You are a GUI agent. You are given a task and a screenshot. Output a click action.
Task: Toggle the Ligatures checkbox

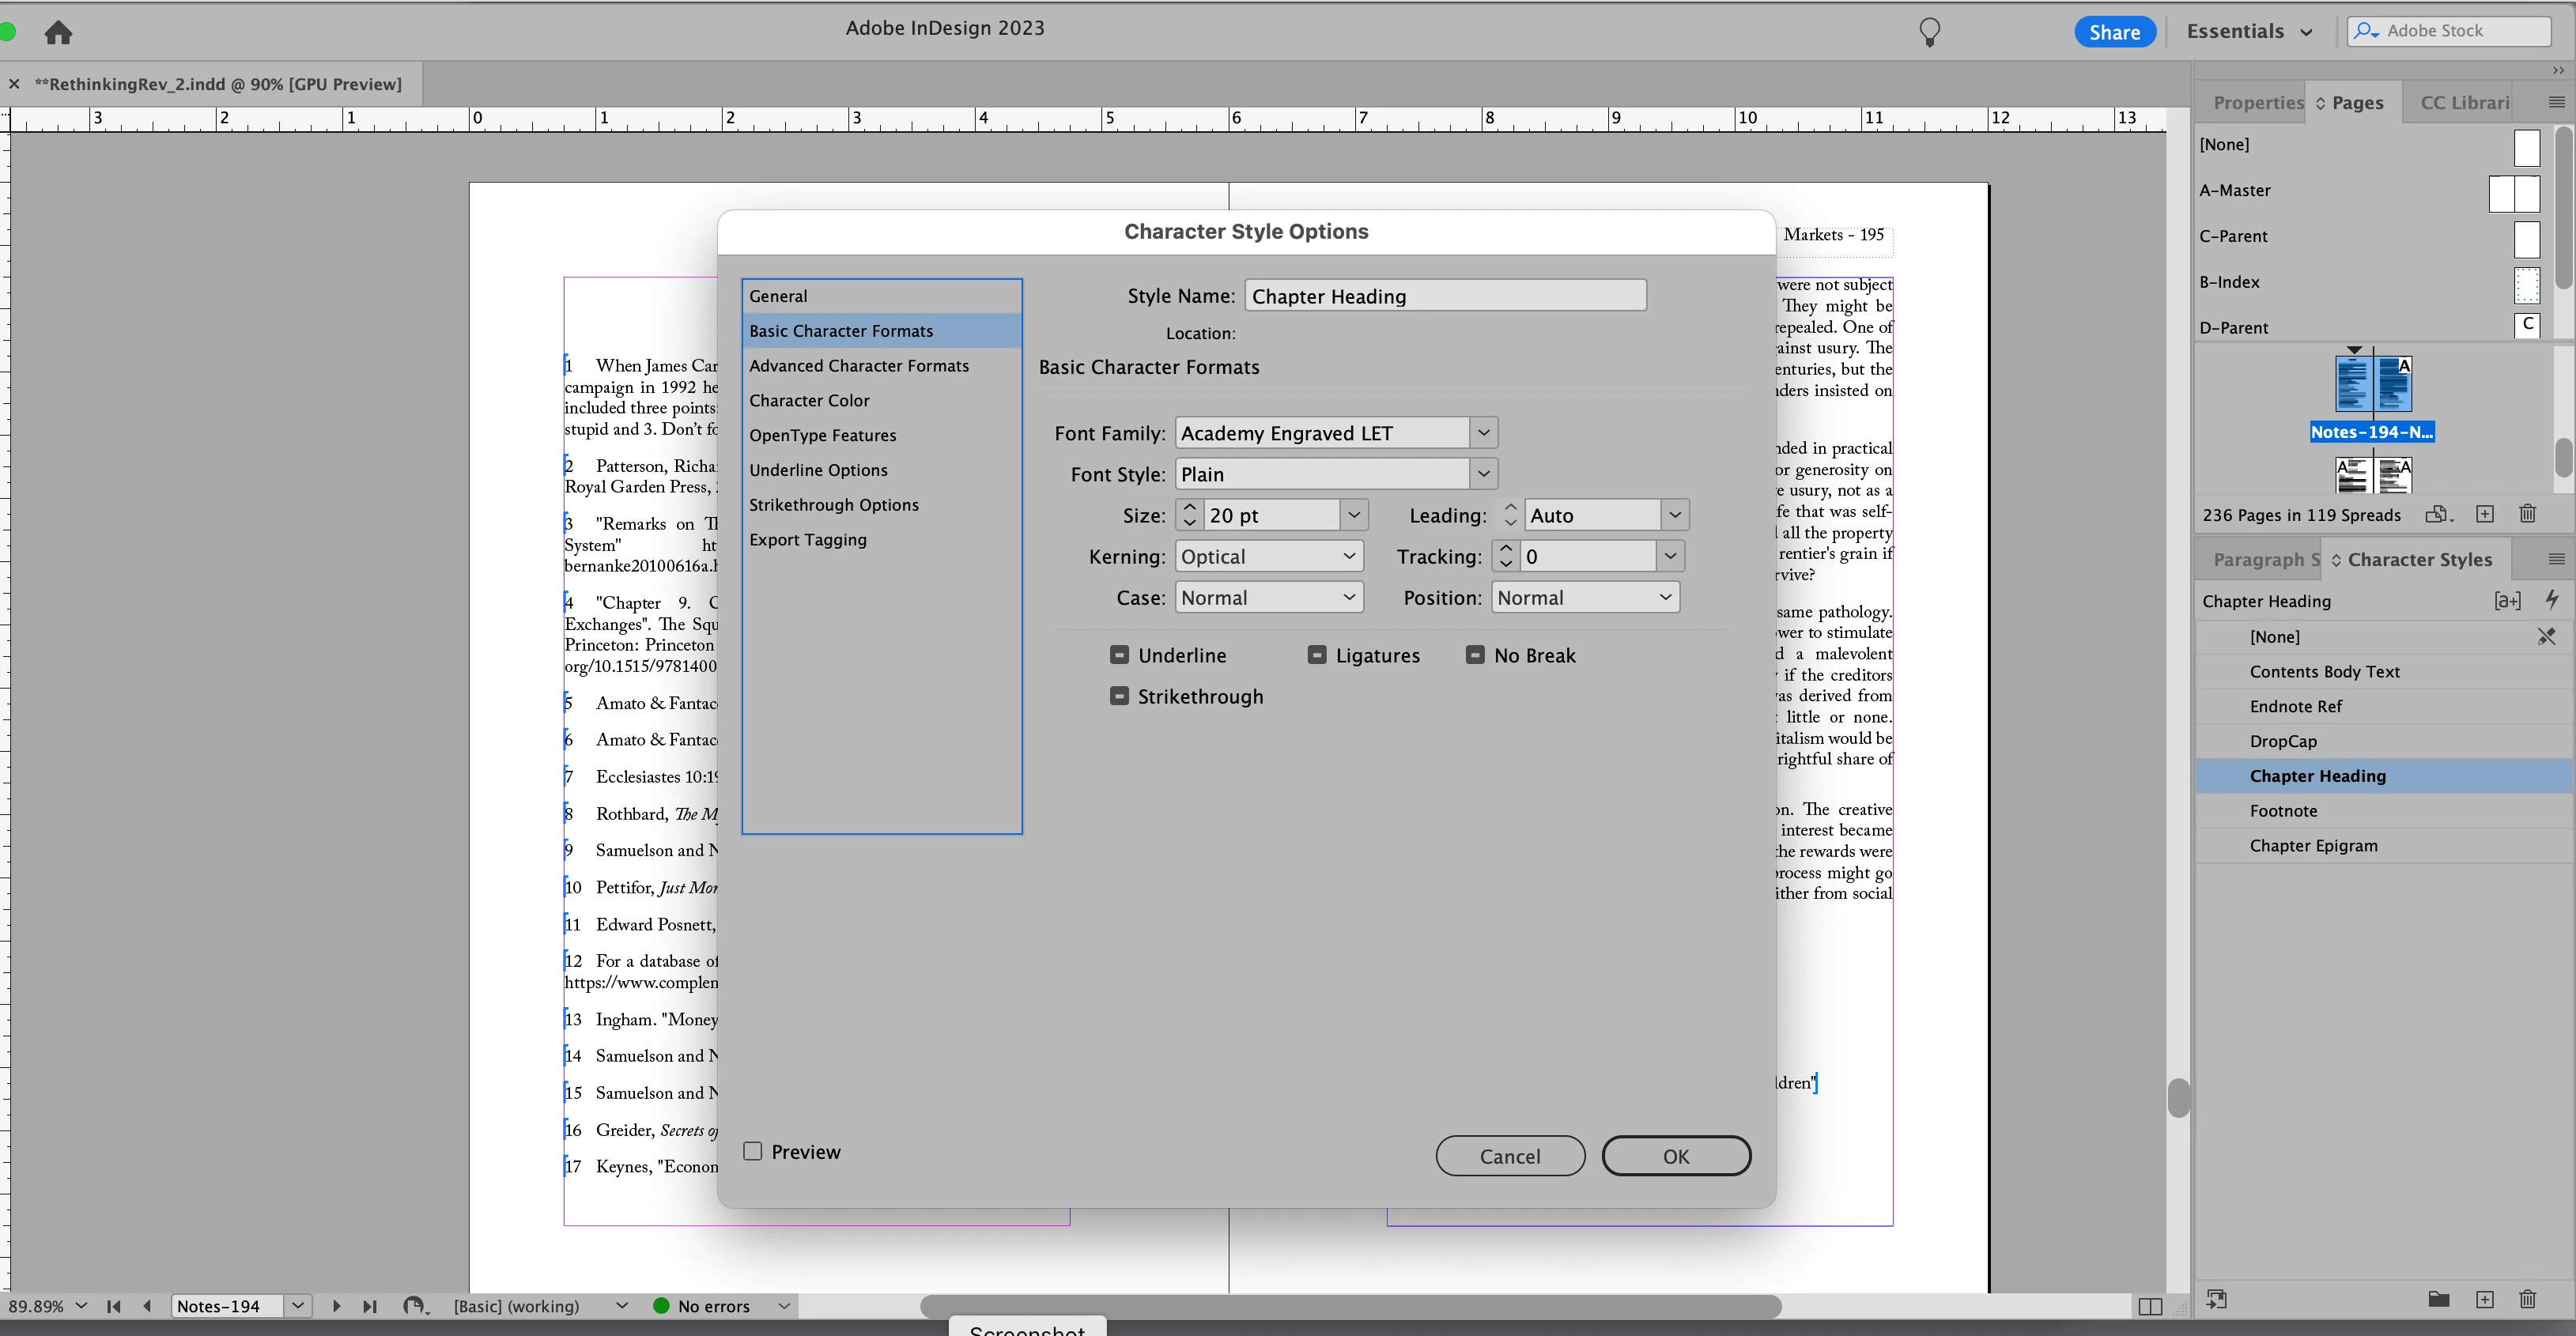tap(1317, 655)
